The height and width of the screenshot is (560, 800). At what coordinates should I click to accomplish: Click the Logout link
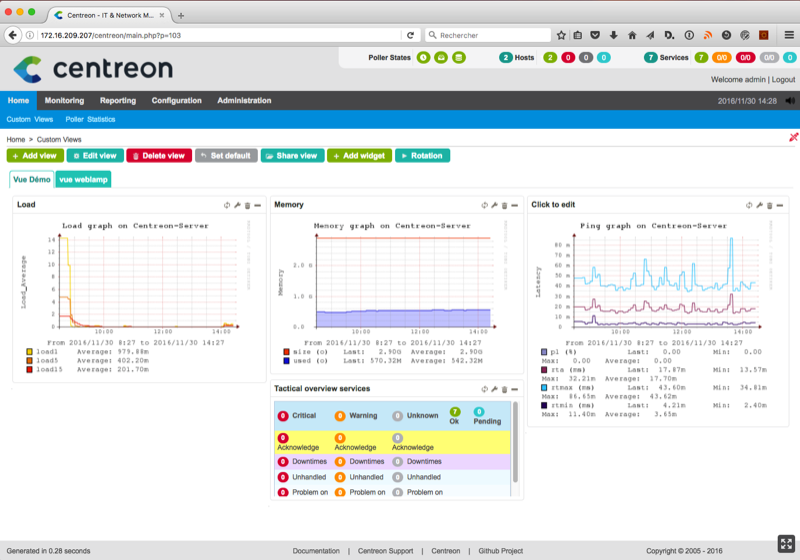[783, 79]
